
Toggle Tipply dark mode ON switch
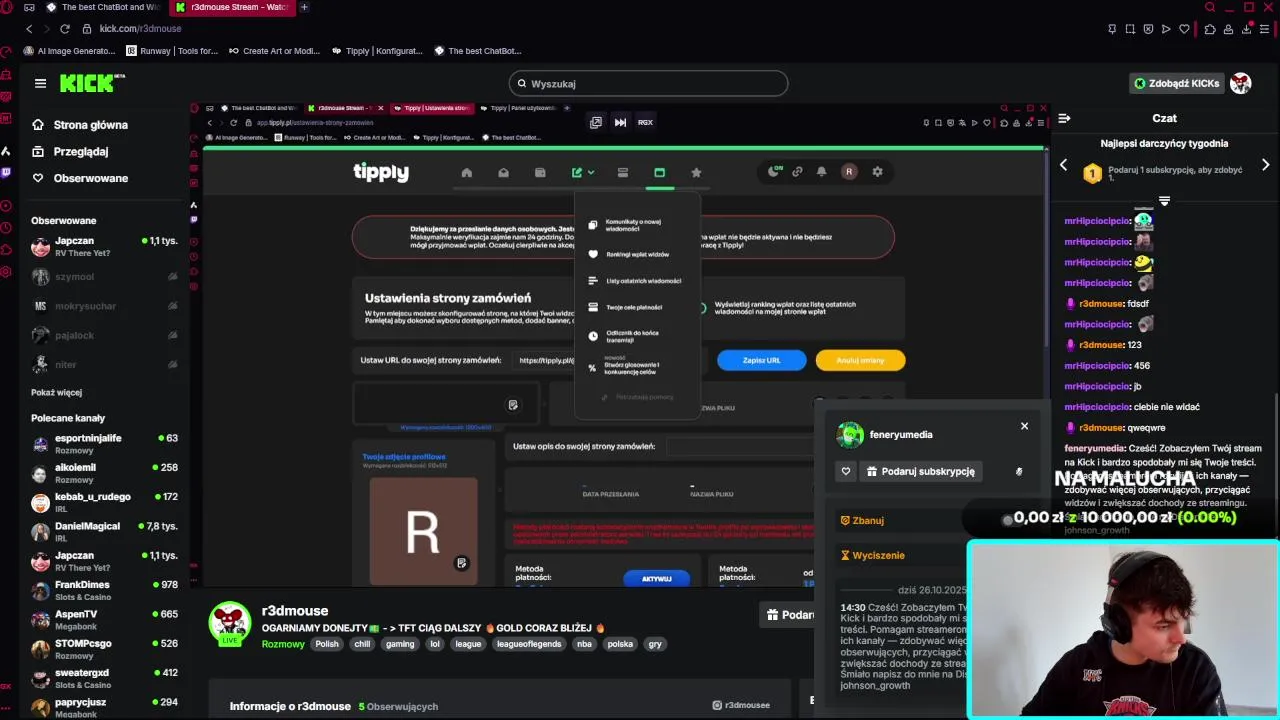click(773, 172)
